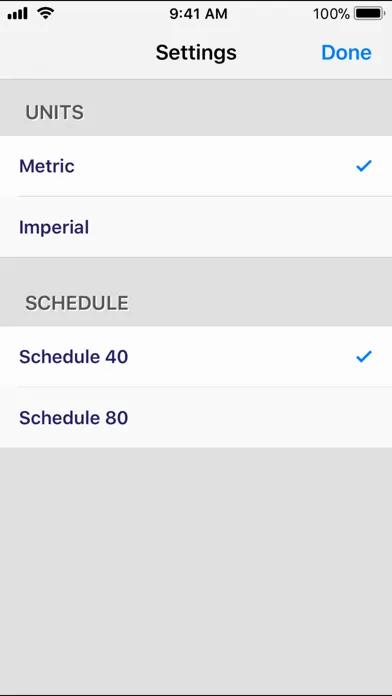Tap the gray gap above the SCHEDULE header

pyautogui.click(x=196, y=272)
